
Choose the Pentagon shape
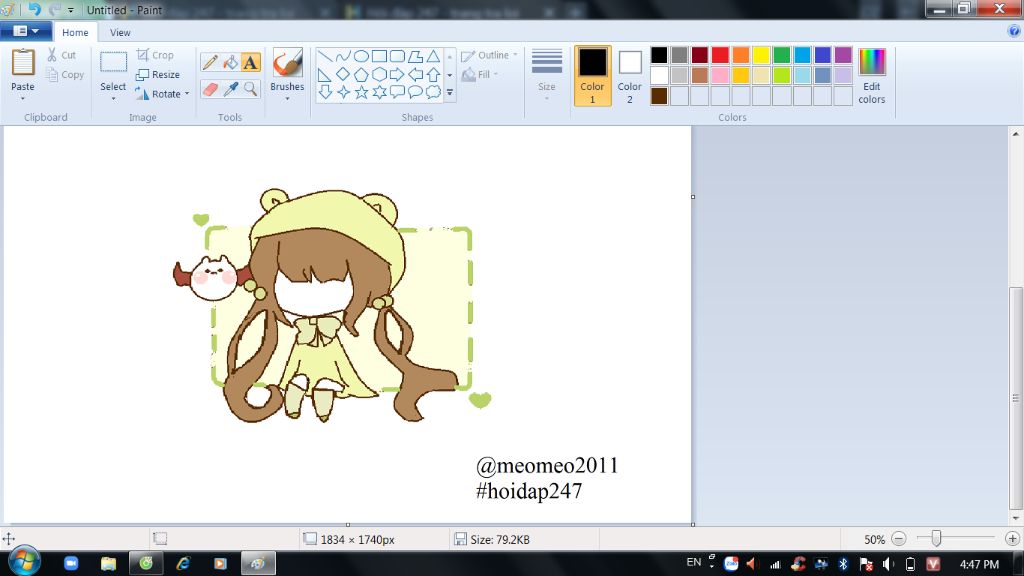pyautogui.click(x=361, y=74)
